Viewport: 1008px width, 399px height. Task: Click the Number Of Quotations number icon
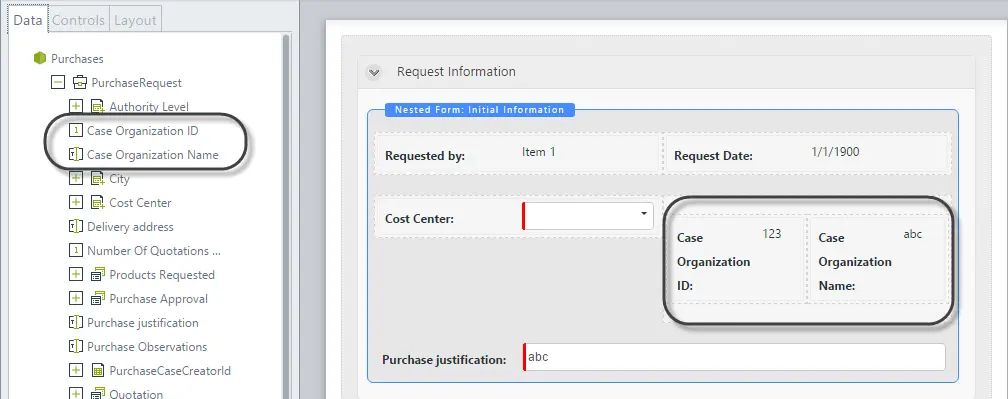(76, 251)
